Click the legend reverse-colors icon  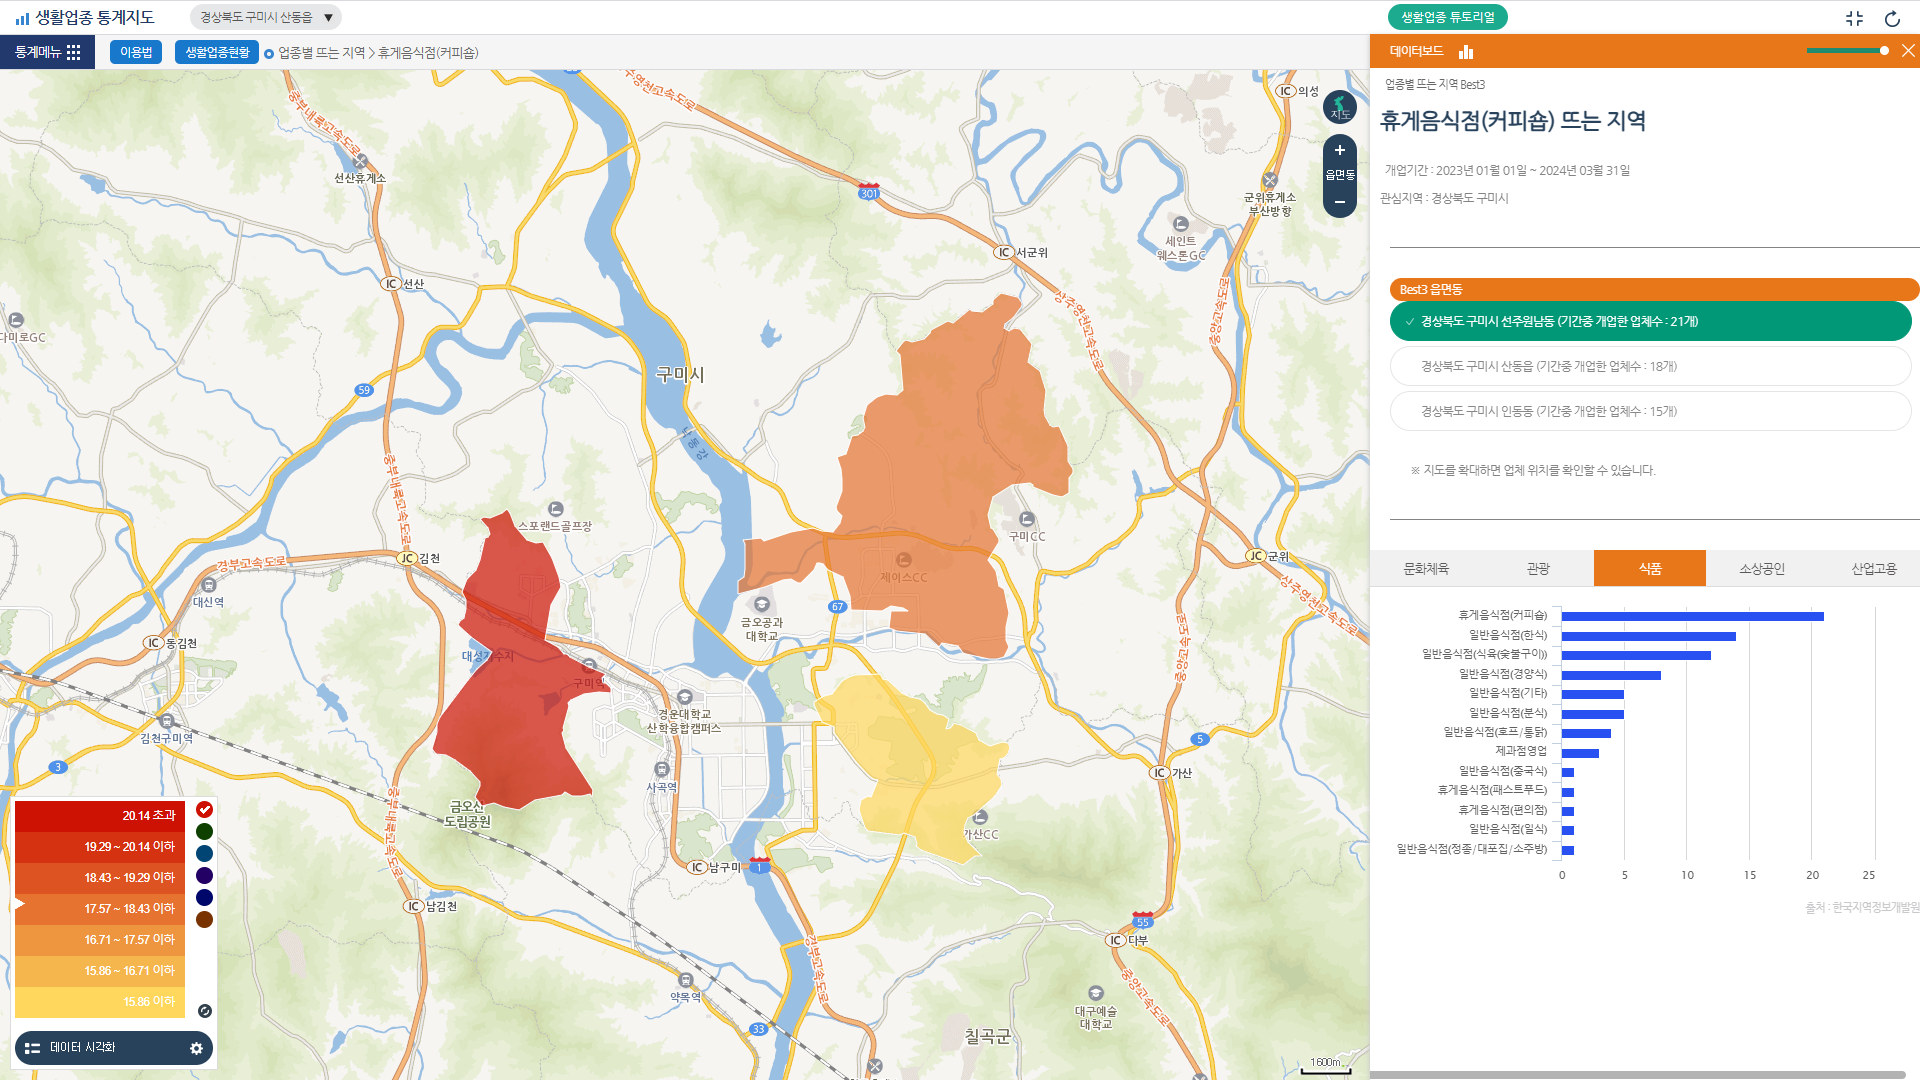[x=205, y=1011]
